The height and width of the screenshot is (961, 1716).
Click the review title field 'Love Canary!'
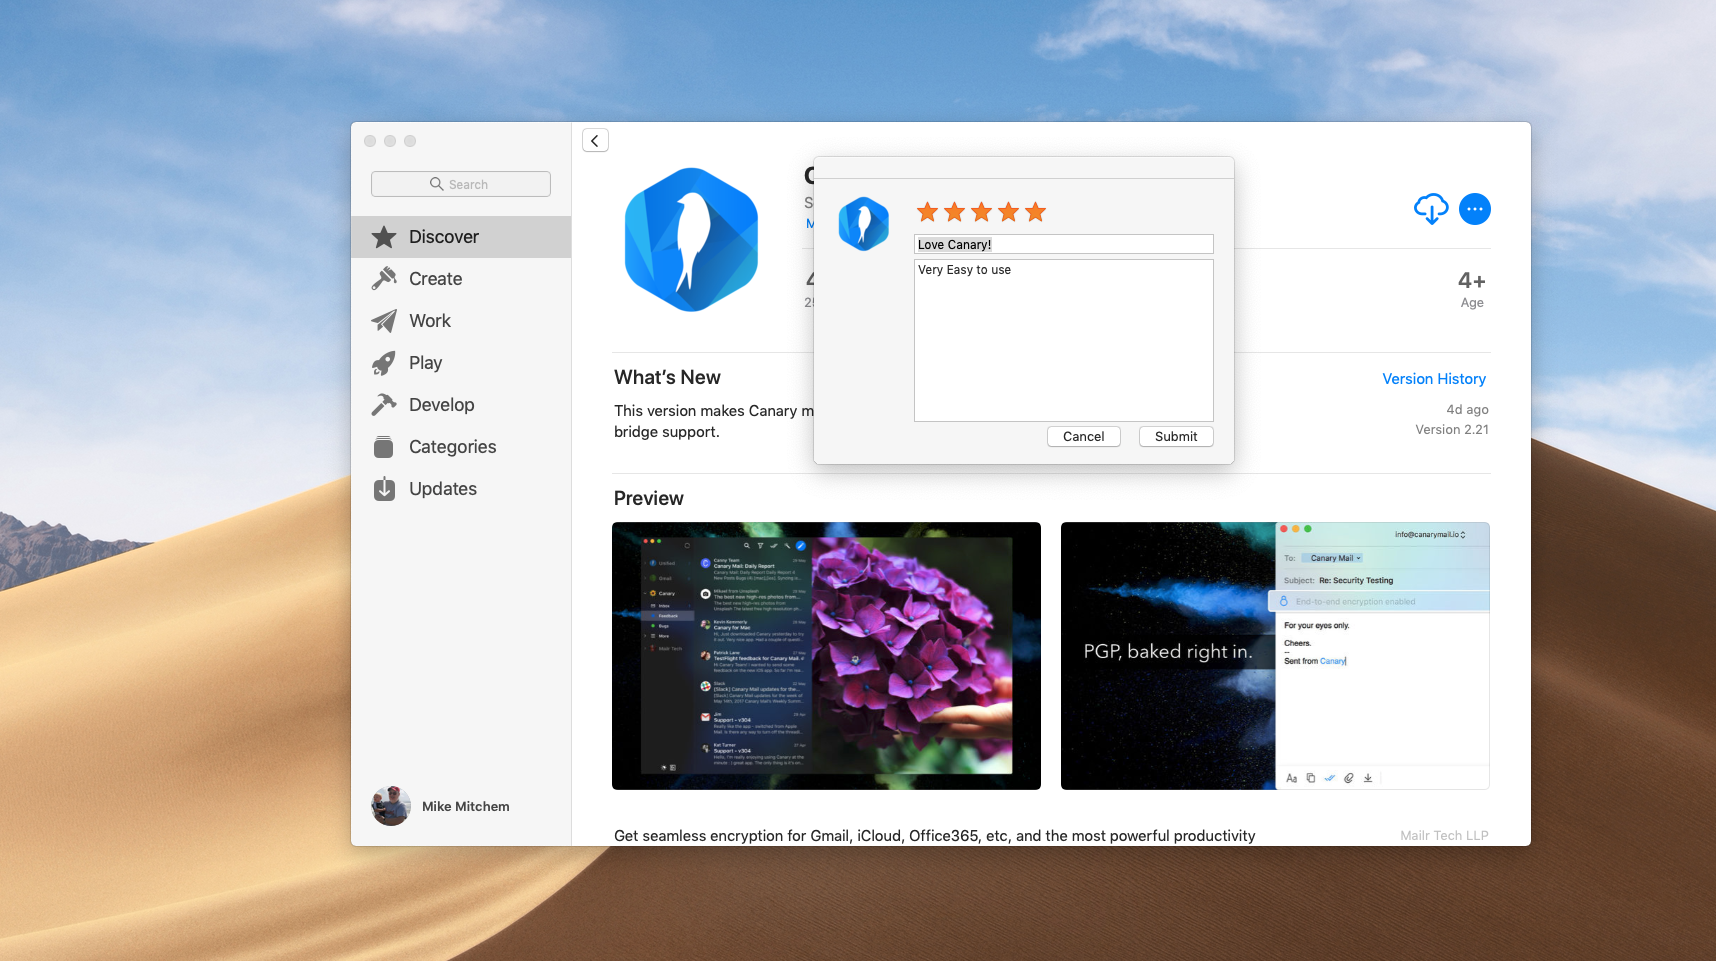[x=1064, y=244]
